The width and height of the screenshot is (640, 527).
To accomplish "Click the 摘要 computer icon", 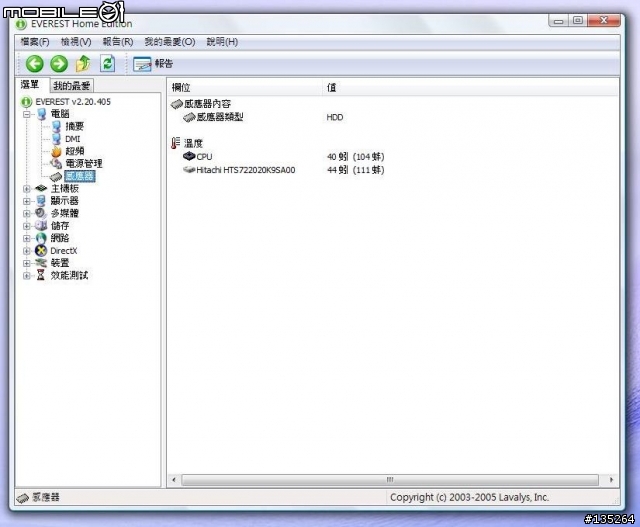I will coord(56,127).
